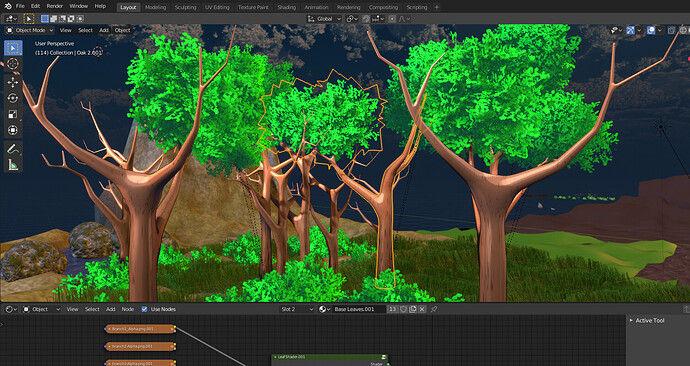Open the node editor Object shader type dropdown
Viewport: 690px width, 366px height.
(41, 309)
